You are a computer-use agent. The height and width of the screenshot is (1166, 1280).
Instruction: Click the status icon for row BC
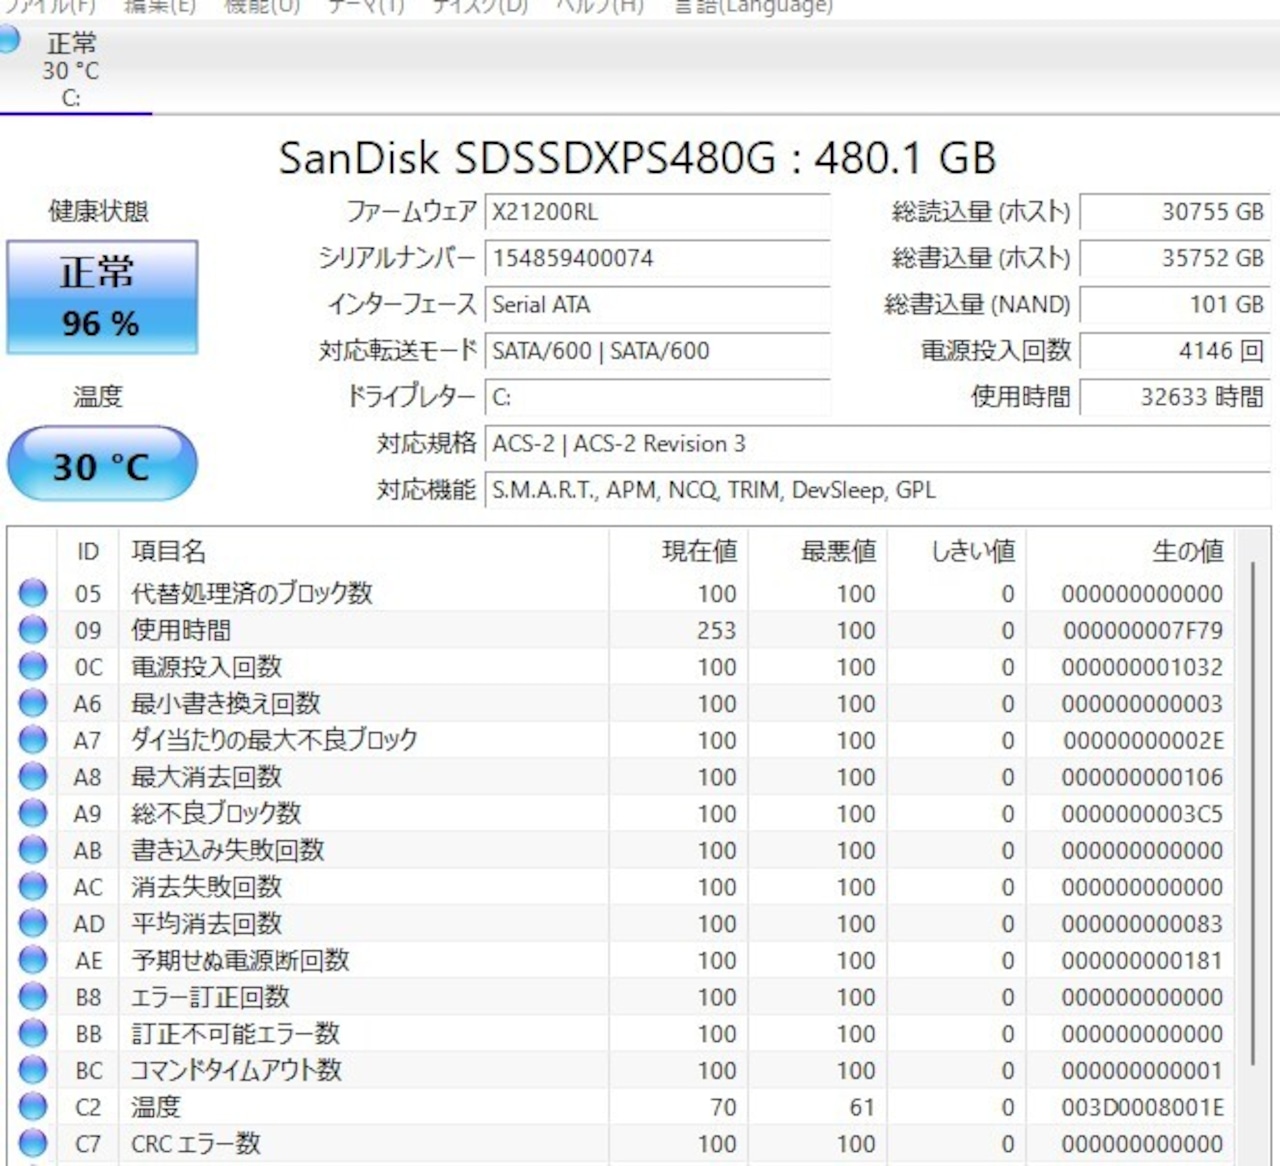[33, 1069]
